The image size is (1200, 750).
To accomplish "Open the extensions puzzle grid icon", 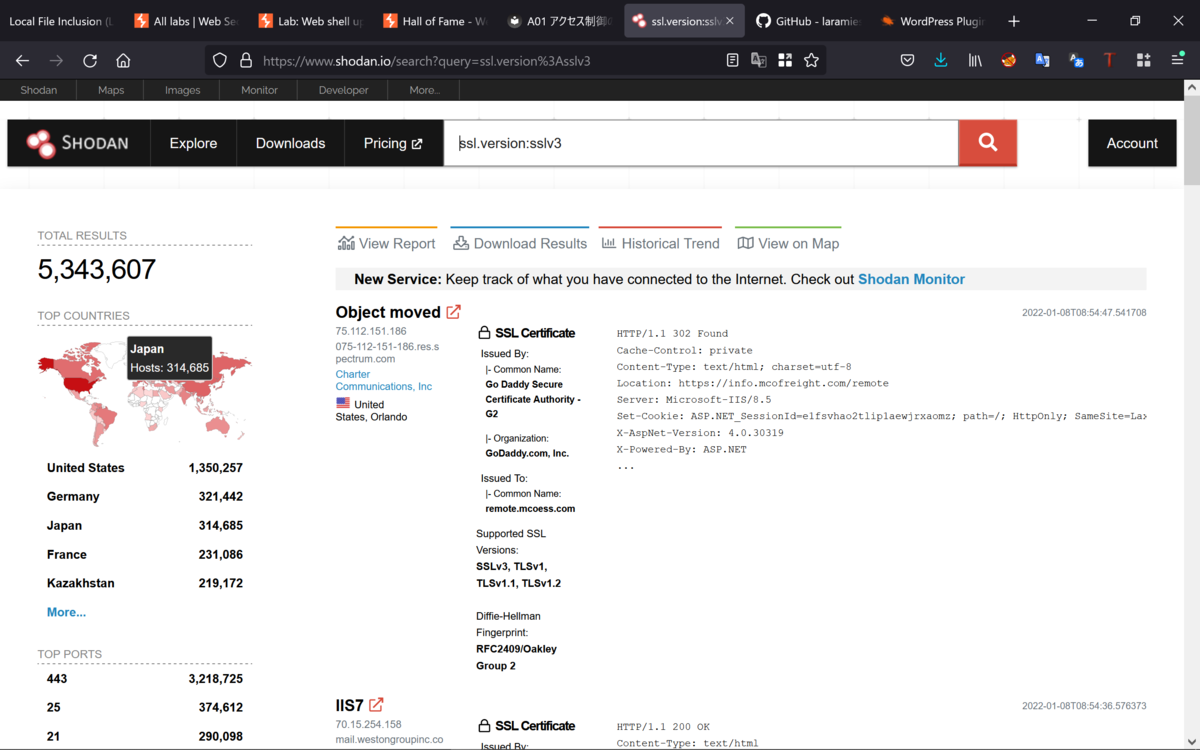I will [x=1143, y=61].
